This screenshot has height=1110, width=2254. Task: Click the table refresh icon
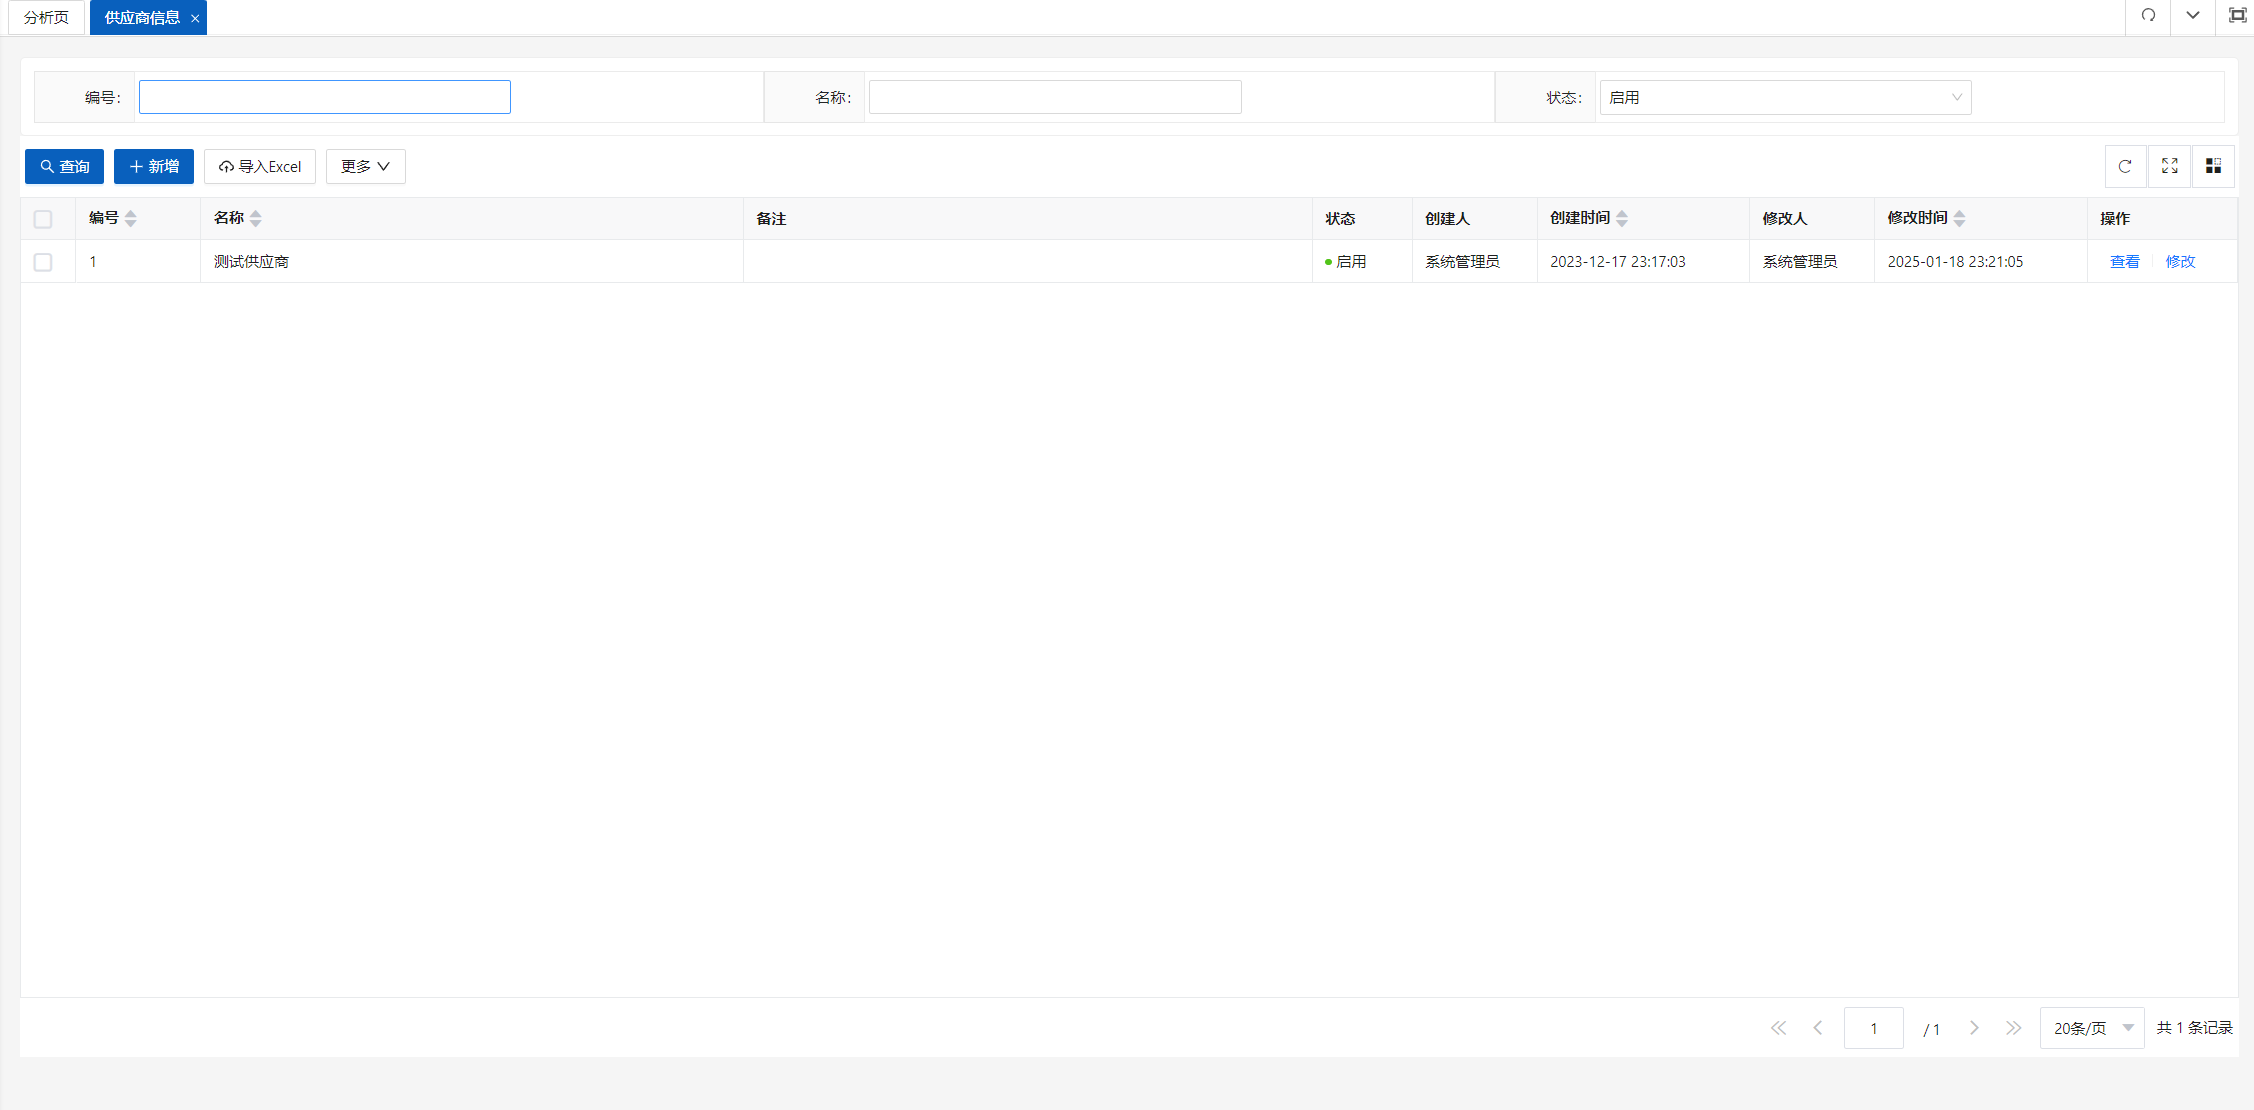tap(2125, 166)
